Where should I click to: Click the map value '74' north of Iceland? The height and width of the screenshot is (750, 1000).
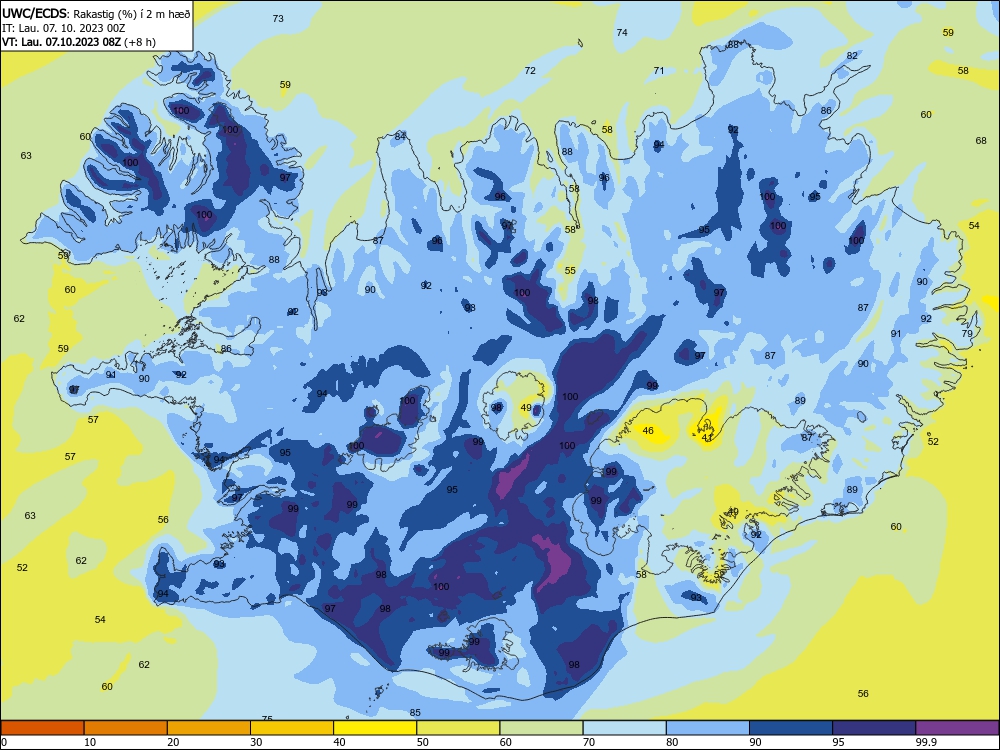622,33
